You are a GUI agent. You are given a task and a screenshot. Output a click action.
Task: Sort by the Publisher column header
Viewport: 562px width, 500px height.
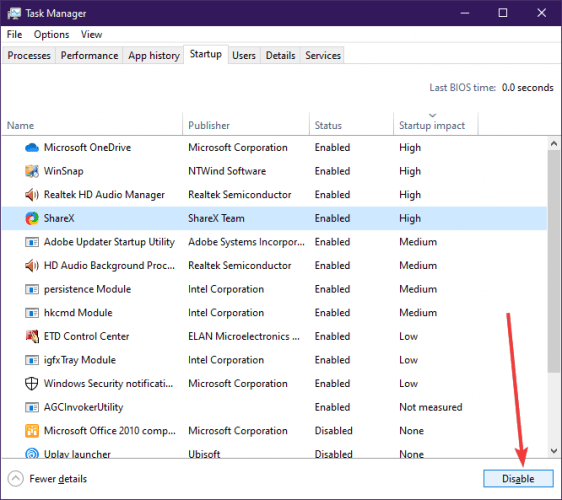(x=246, y=125)
